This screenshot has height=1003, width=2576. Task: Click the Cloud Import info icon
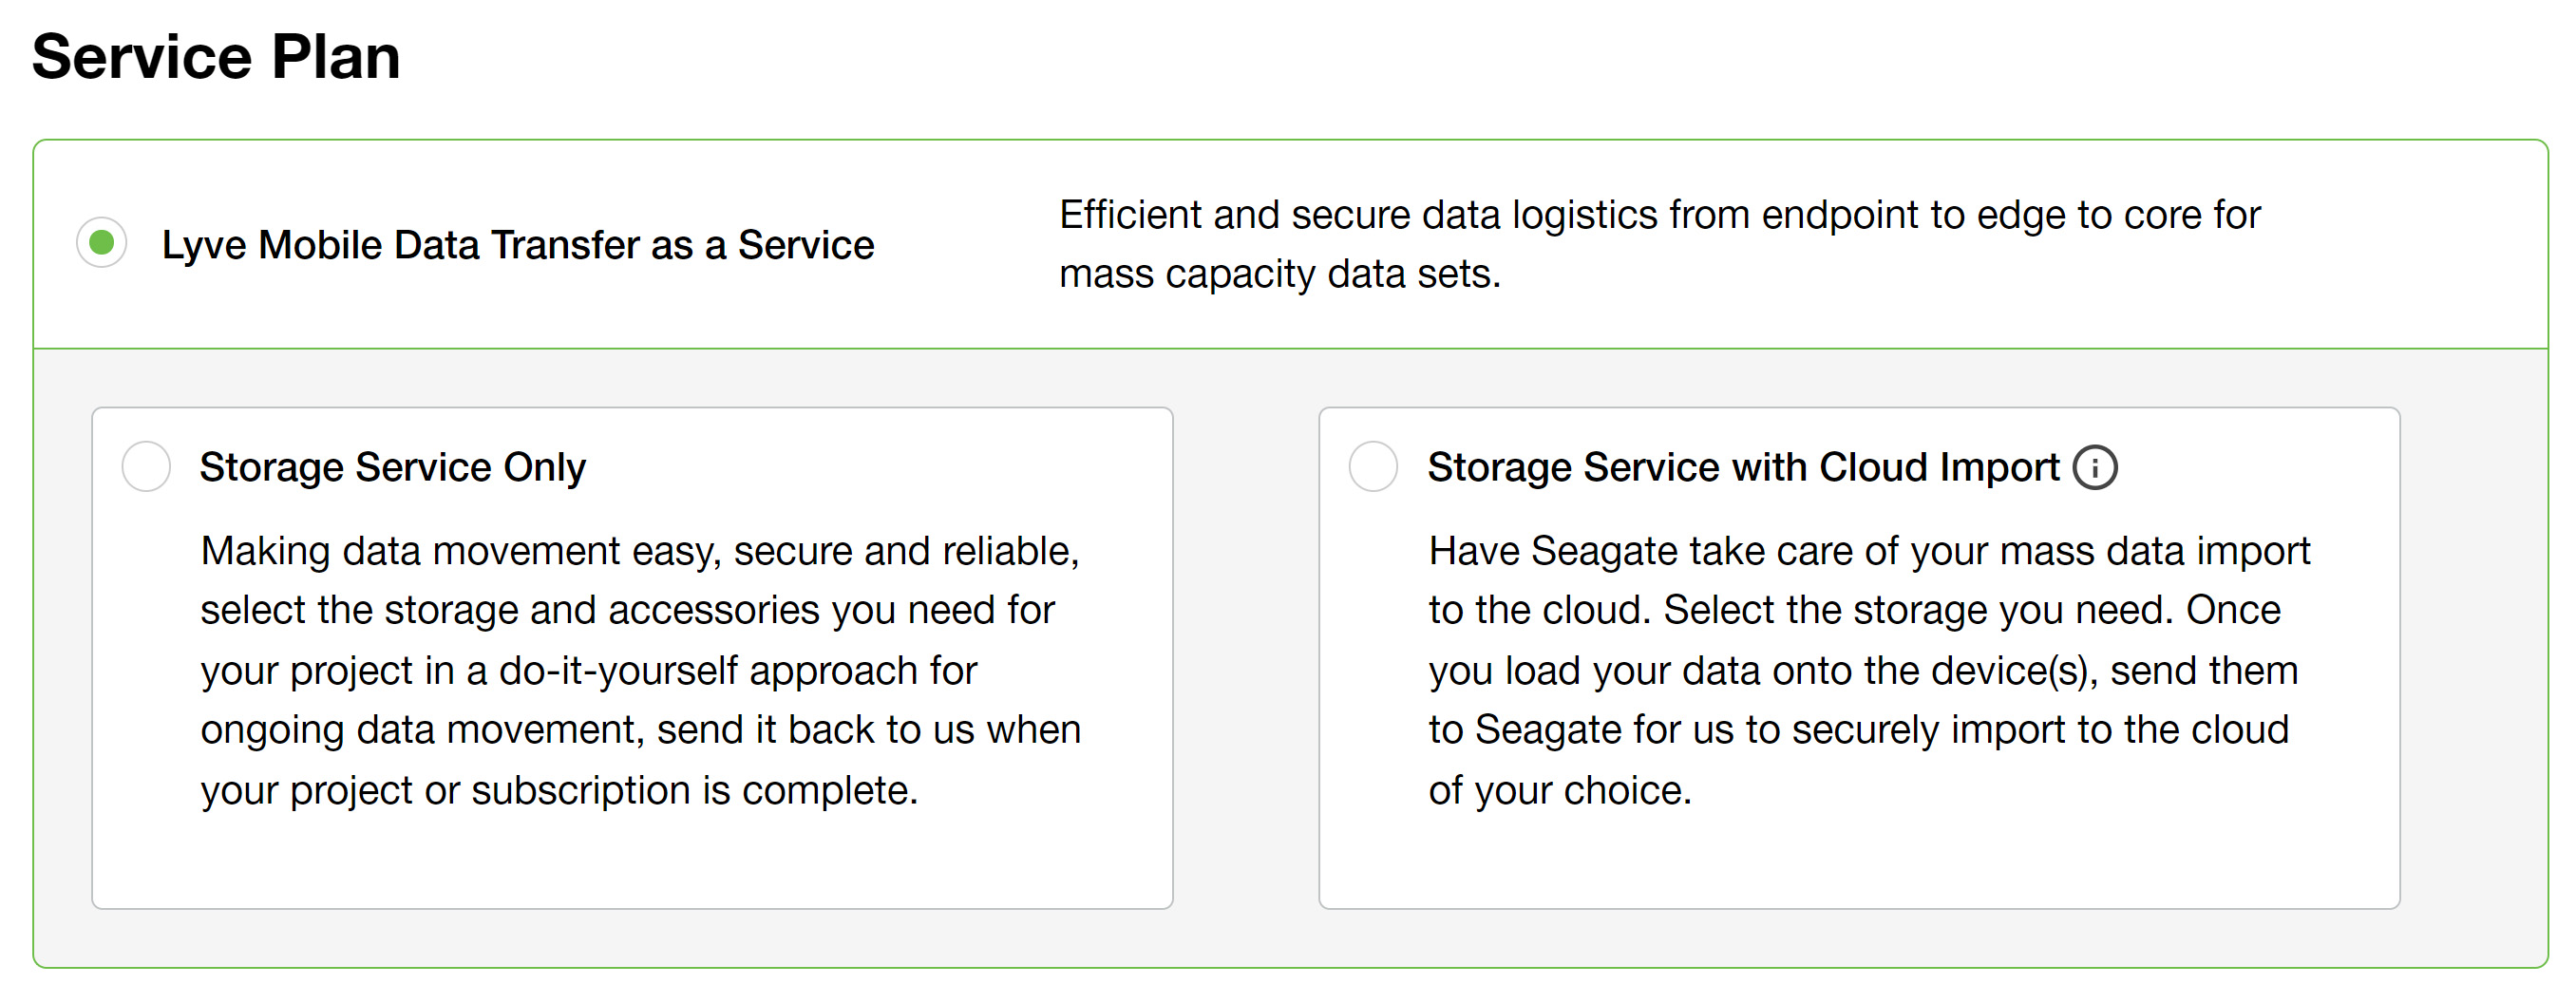pos(2094,468)
